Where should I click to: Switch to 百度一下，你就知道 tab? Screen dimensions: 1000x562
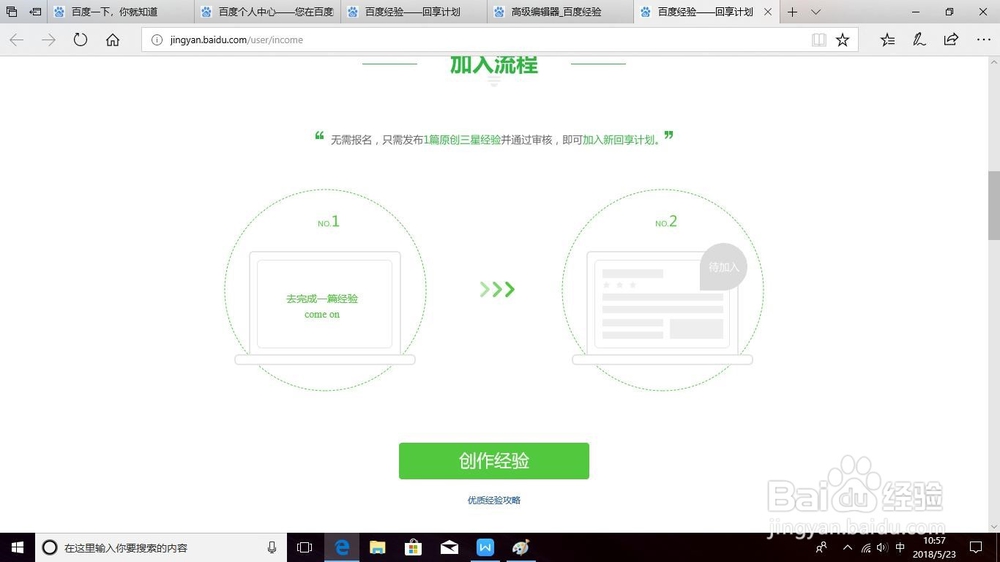(x=121, y=11)
